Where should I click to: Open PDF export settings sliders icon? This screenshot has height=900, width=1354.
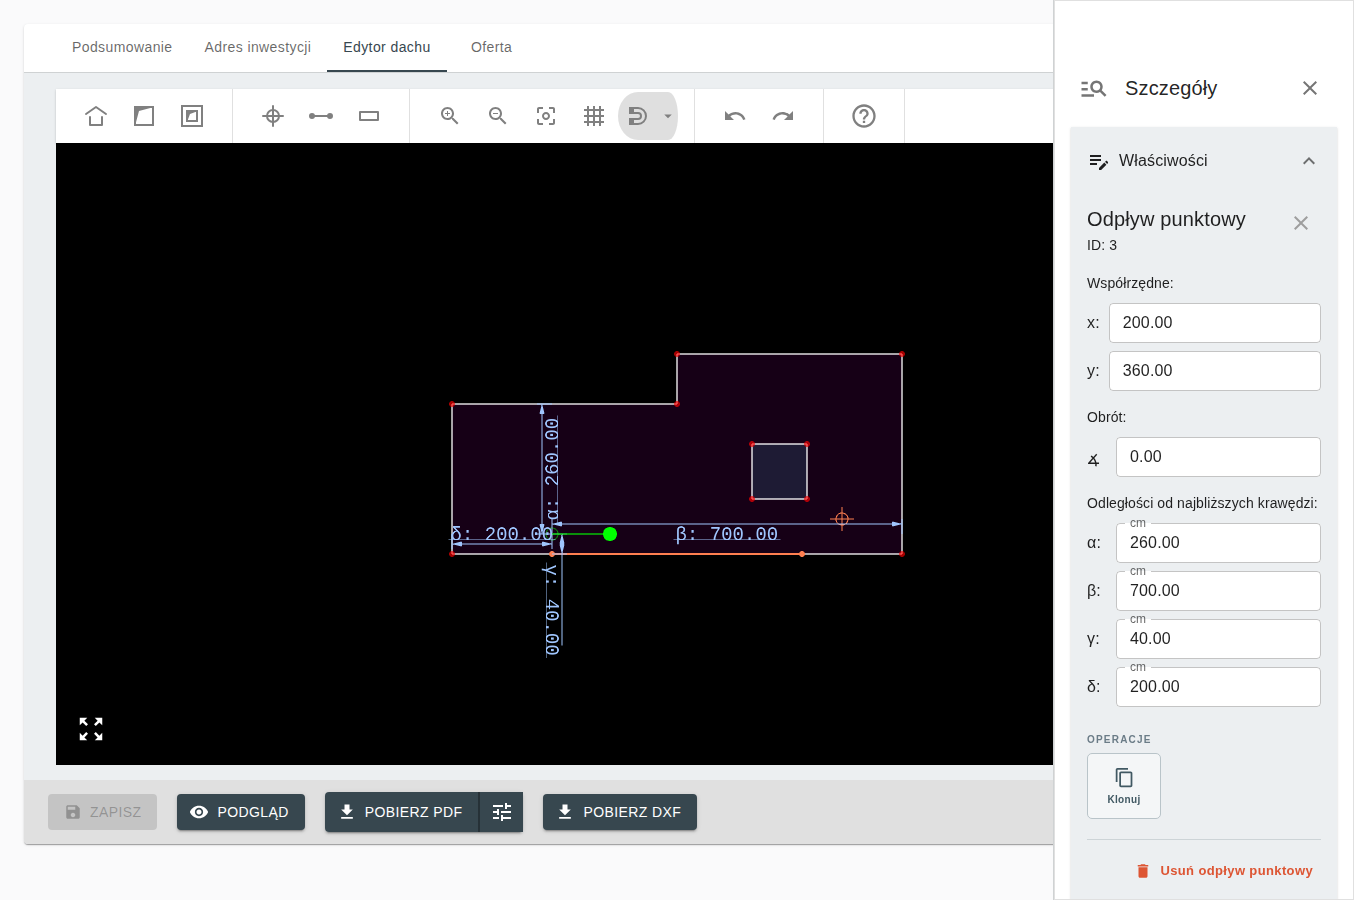502,812
